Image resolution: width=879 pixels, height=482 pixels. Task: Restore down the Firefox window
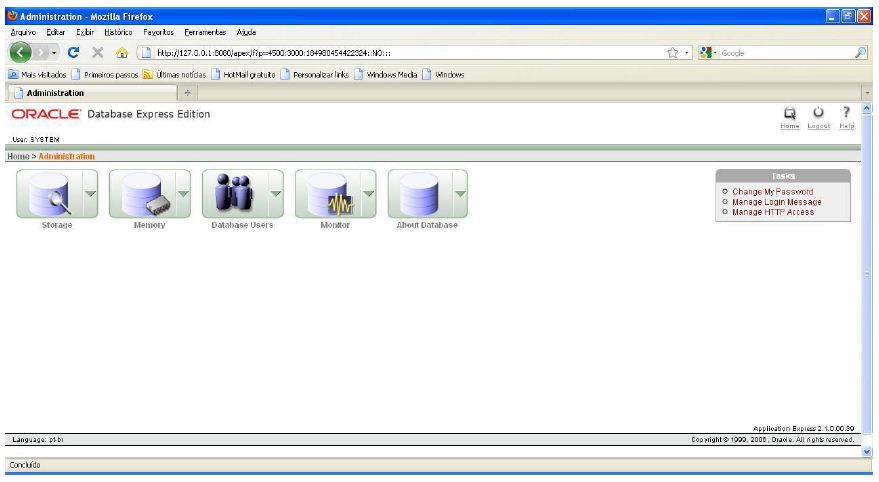[848, 16]
